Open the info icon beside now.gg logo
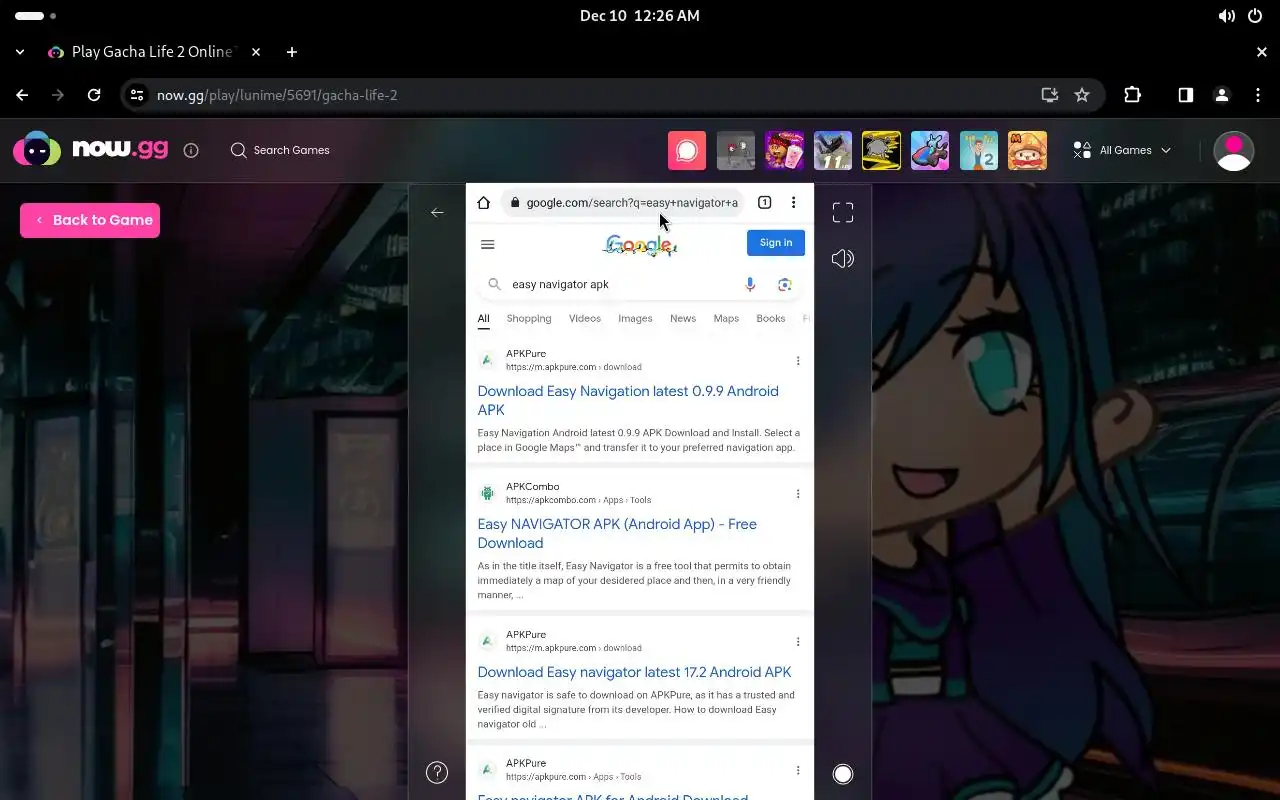Image resolution: width=1280 pixels, height=800 pixels. point(191,150)
